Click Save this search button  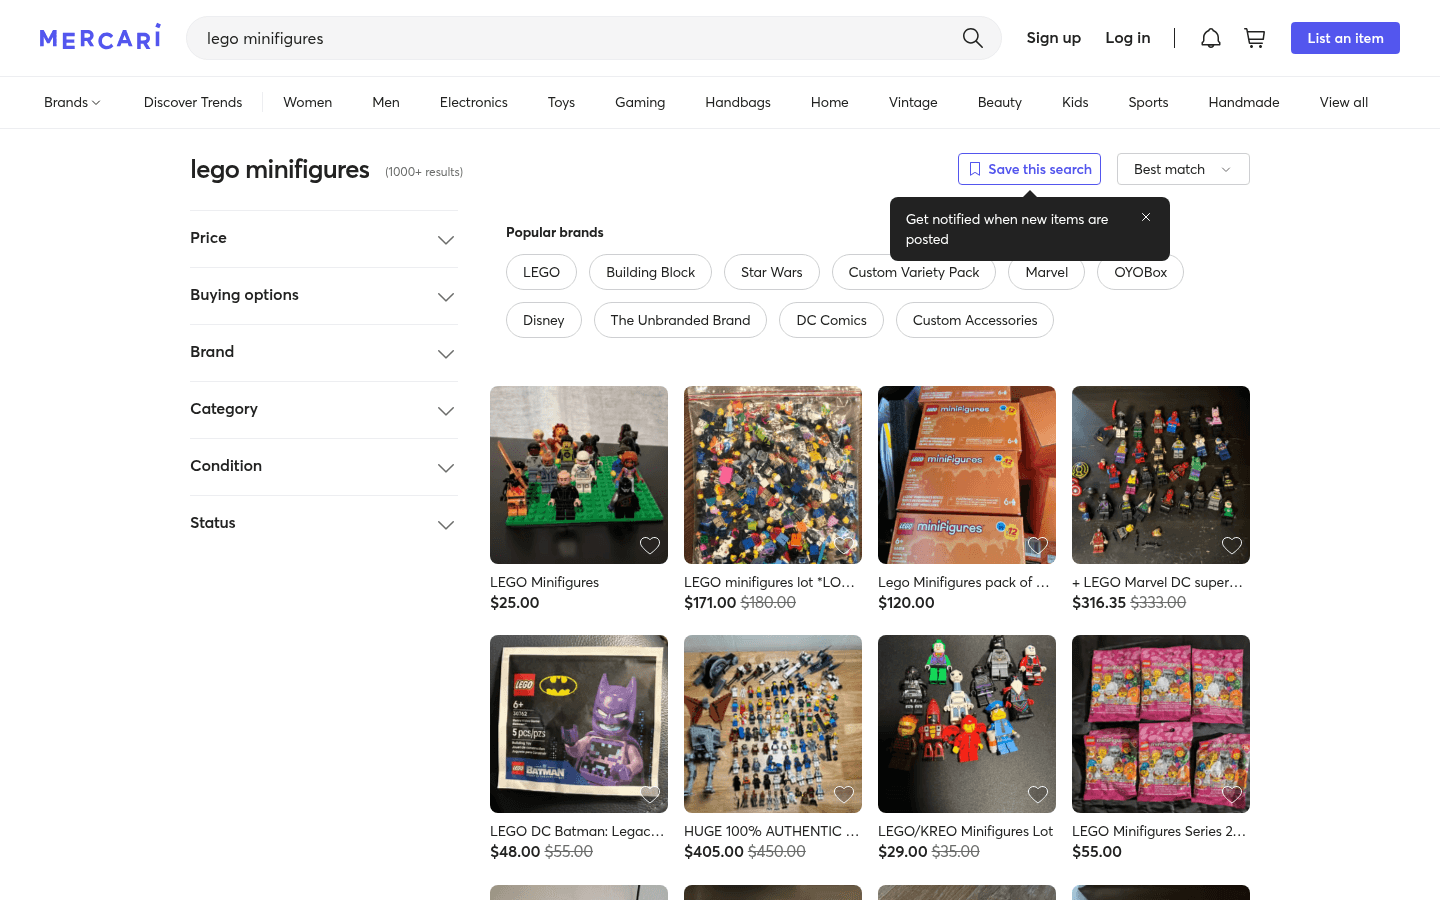pyautogui.click(x=1029, y=169)
